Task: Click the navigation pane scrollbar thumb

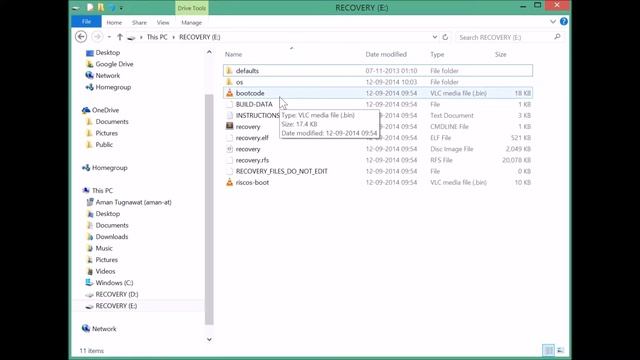Action: point(209,209)
